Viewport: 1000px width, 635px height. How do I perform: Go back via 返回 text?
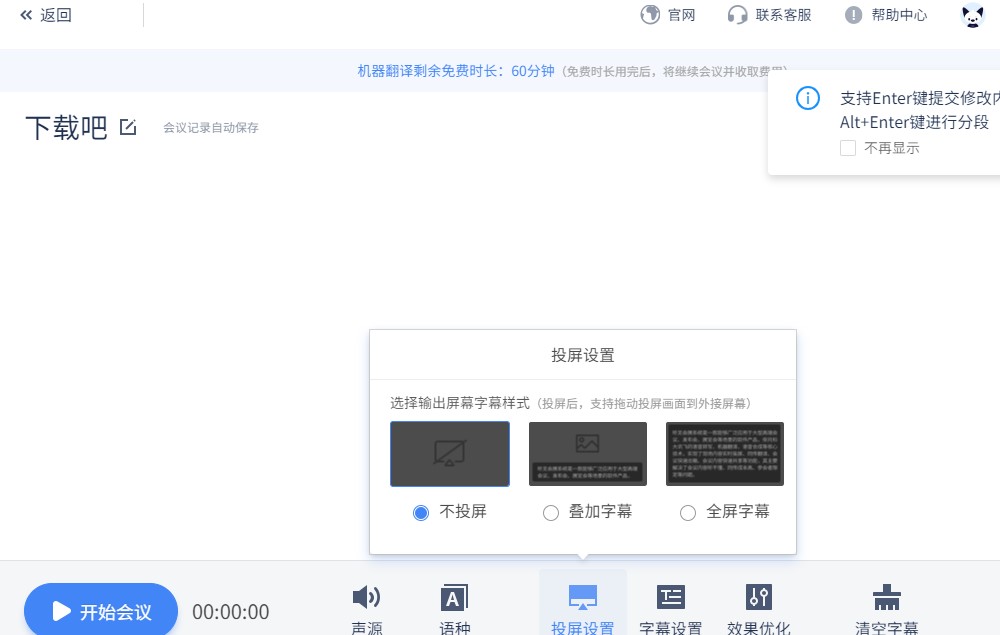coord(55,15)
